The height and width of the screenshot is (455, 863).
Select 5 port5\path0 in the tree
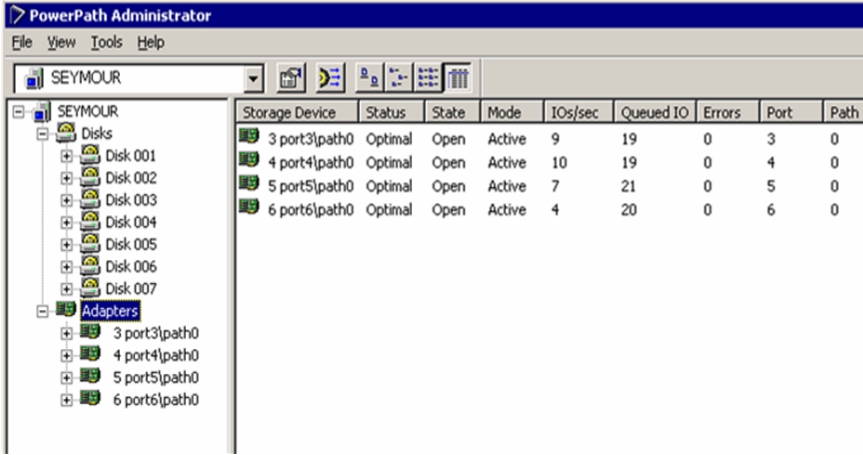pyautogui.click(x=156, y=377)
